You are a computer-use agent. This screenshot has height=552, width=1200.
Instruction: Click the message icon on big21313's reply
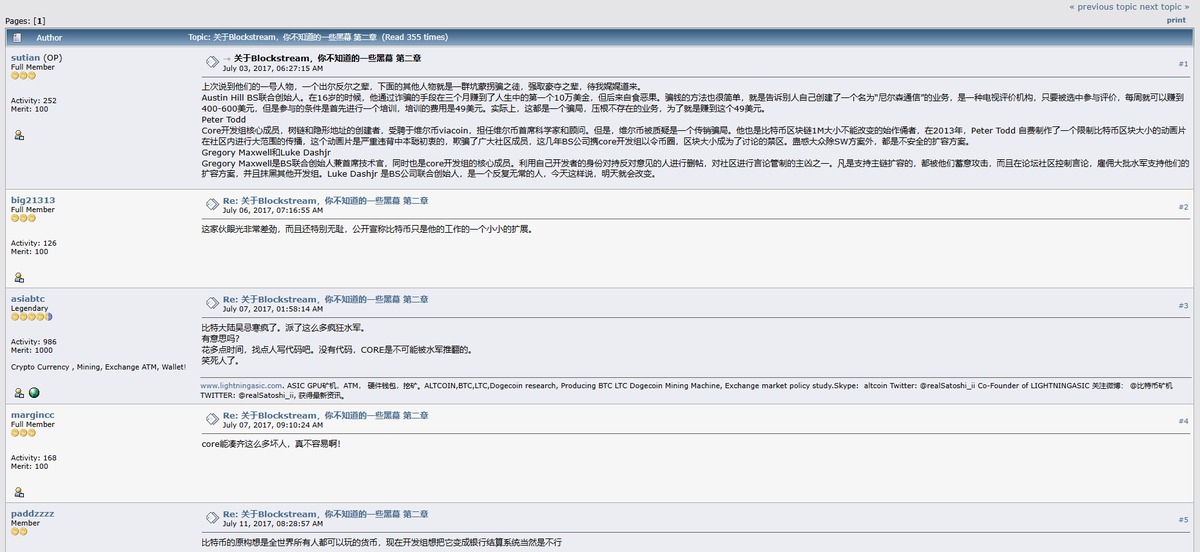point(211,205)
